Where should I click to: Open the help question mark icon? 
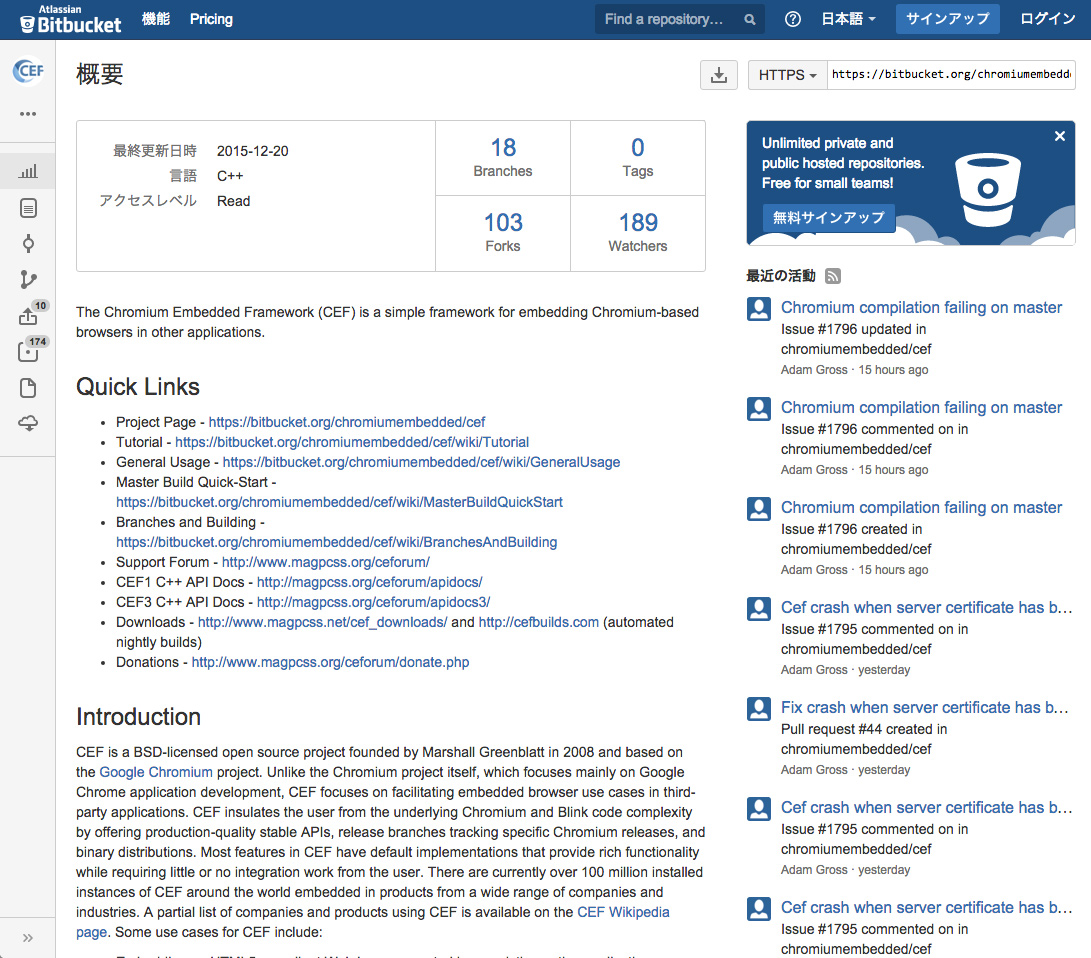(793, 19)
